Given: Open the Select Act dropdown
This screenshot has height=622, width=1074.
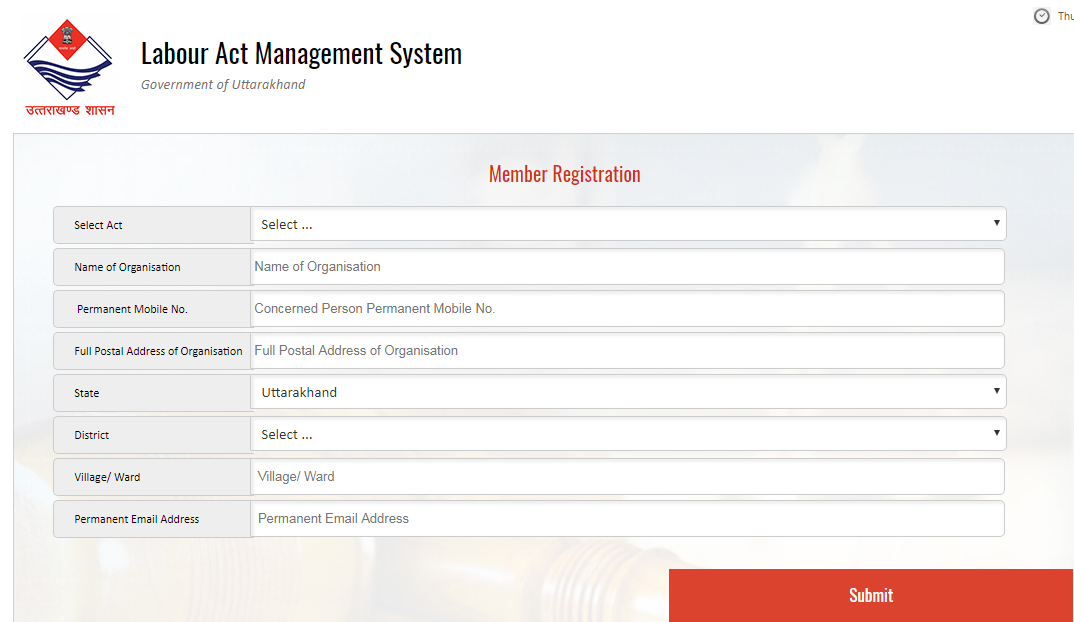Looking at the screenshot, I should (x=628, y=225).
